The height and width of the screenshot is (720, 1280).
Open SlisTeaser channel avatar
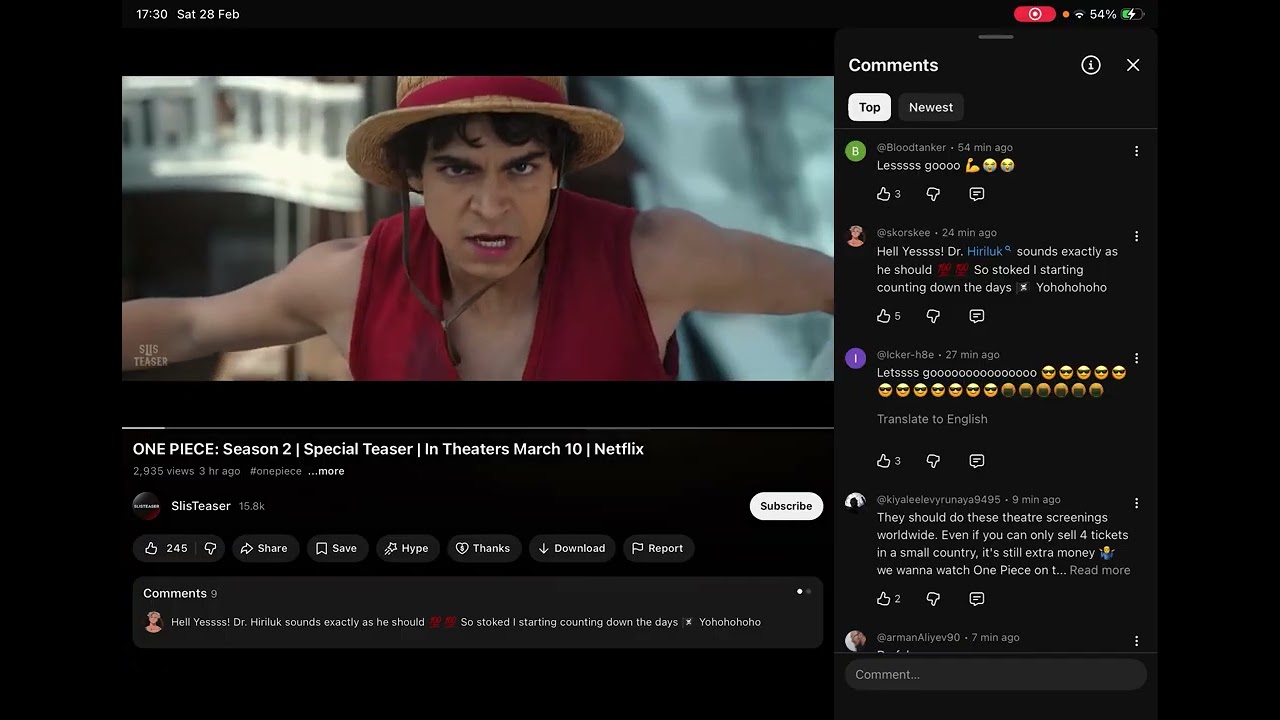(x=147, y=506)
